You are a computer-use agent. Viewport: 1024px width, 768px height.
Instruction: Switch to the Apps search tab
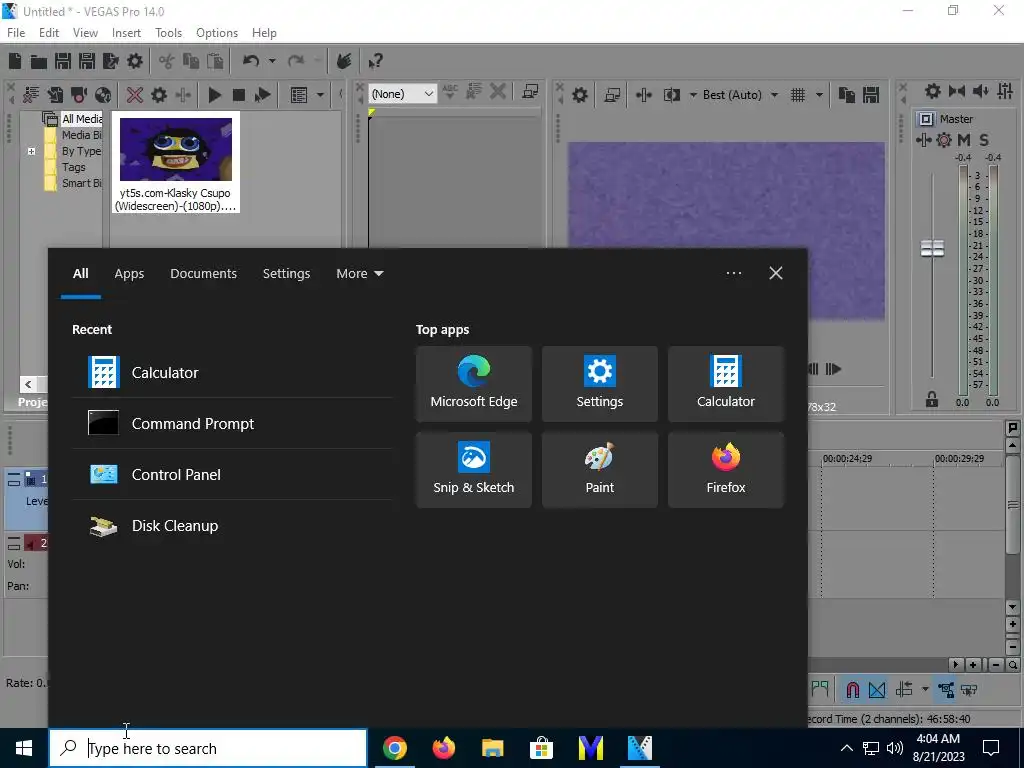point(129,274)
